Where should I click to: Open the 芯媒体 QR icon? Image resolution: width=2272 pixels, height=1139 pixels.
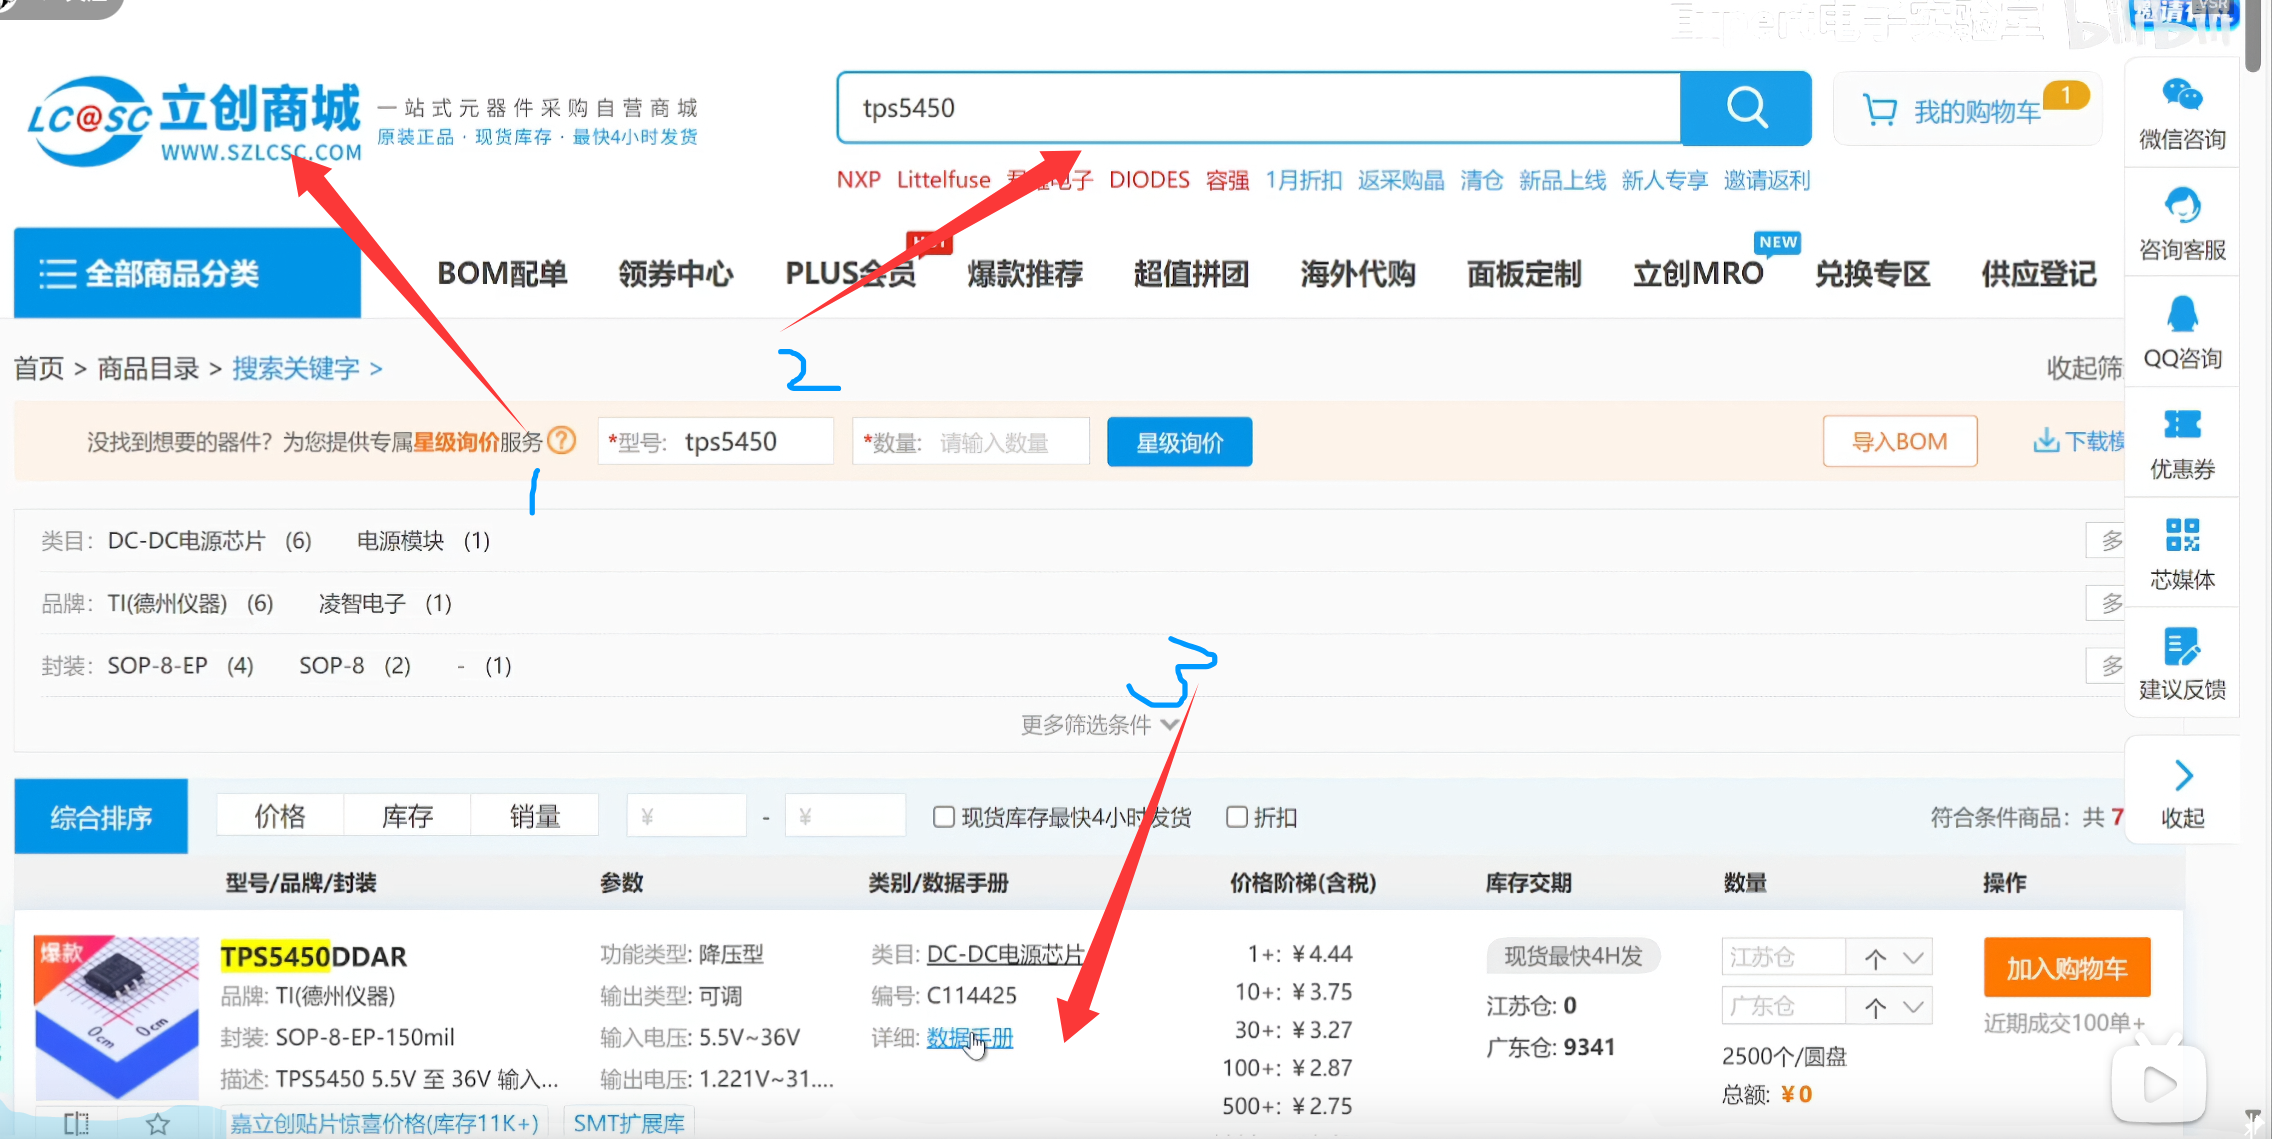coord(2181,535)
